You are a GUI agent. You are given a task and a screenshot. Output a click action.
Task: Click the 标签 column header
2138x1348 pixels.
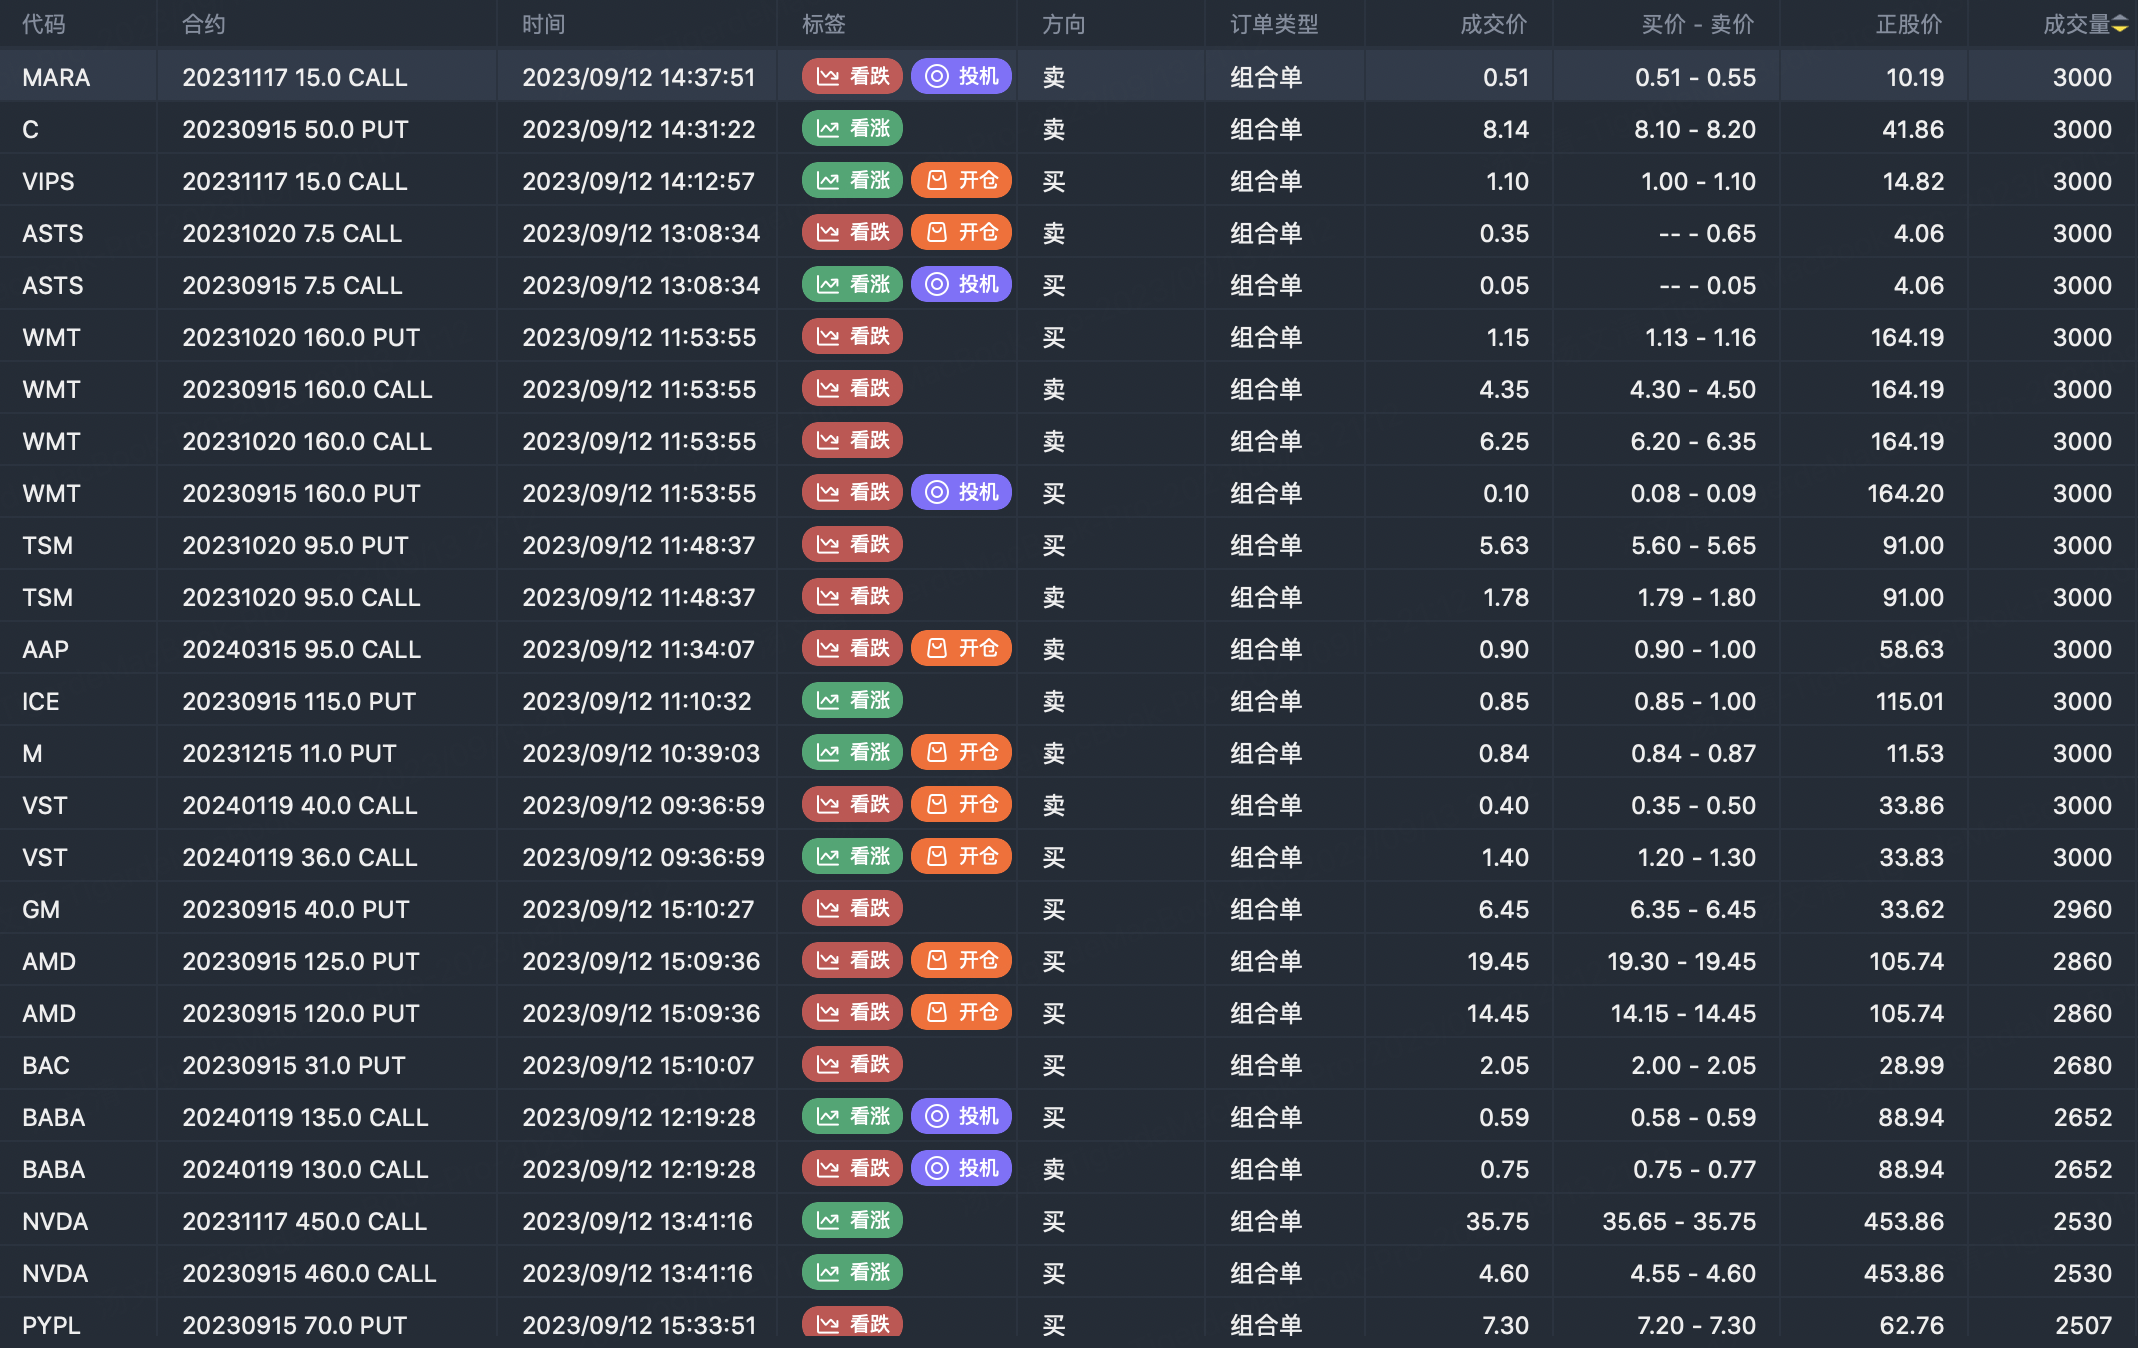pyautogui.click(x=823, y=25)
